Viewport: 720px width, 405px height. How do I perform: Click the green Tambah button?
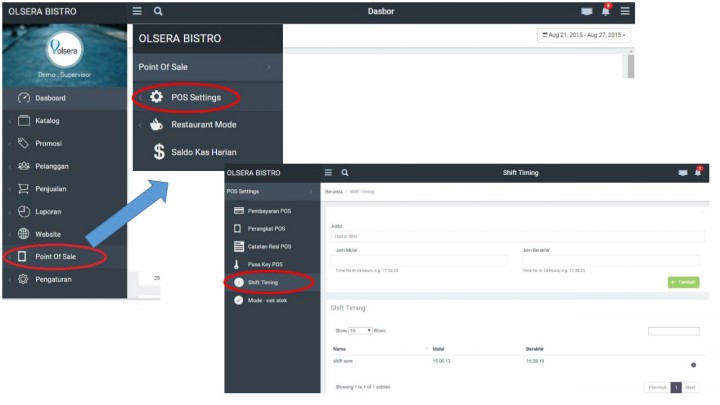tap(683, 283)
